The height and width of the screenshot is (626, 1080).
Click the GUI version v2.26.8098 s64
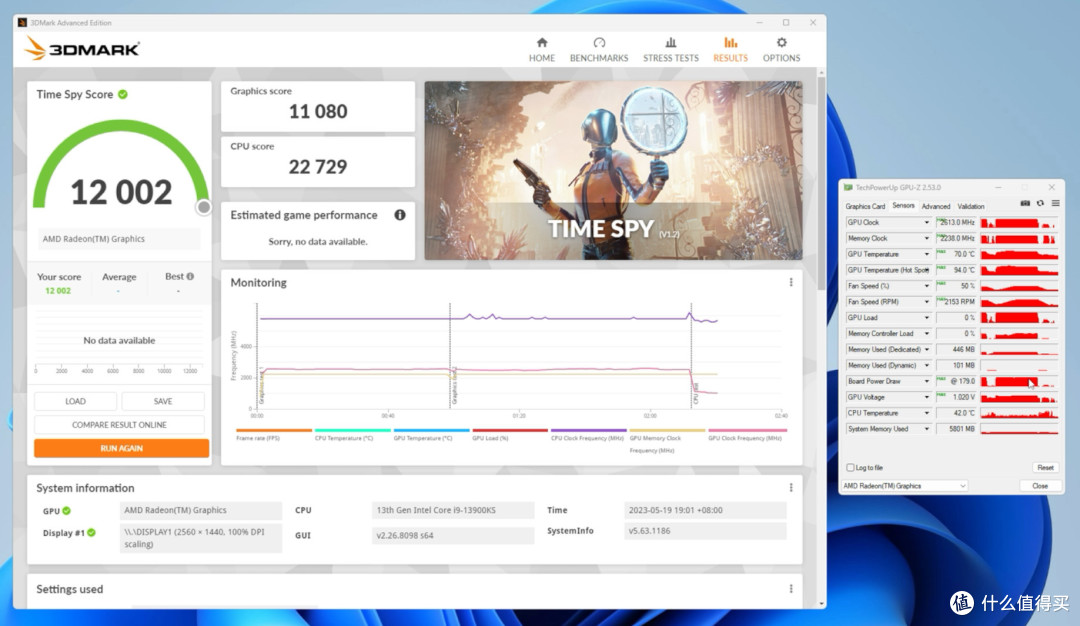tap(453, 535)
